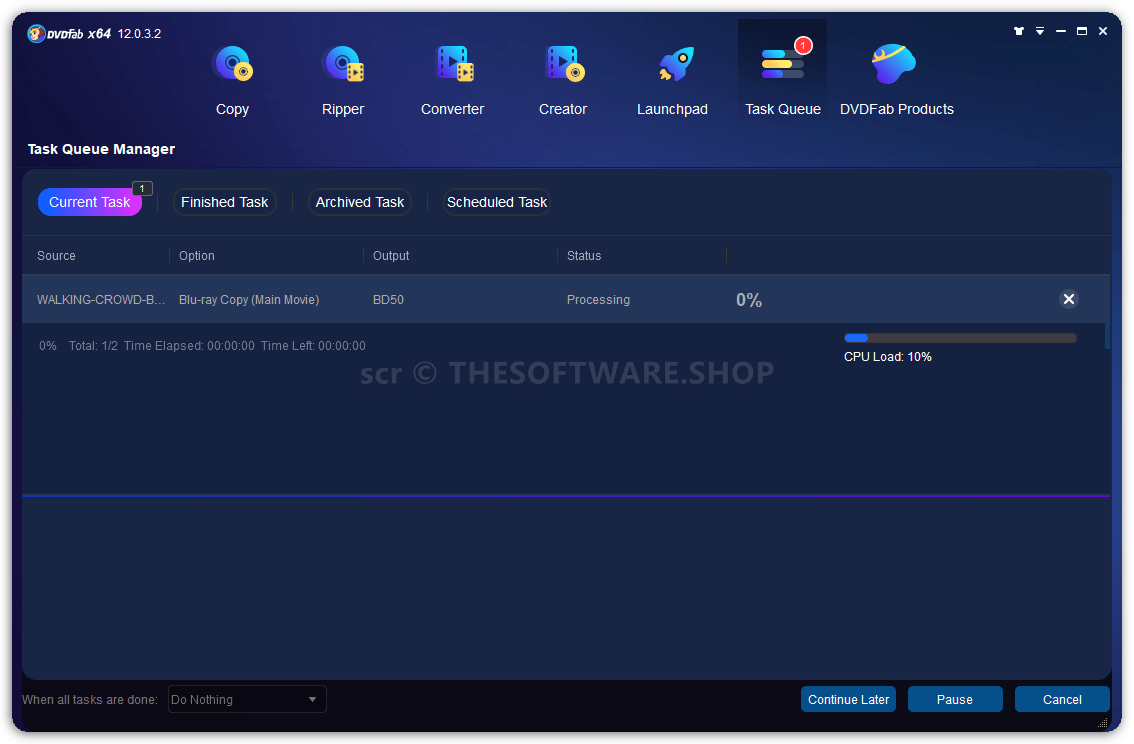The height and width of the screenshot is (744, 1134).
Task: Click the CPU Load: 10% label
Action: click(887, 357)
